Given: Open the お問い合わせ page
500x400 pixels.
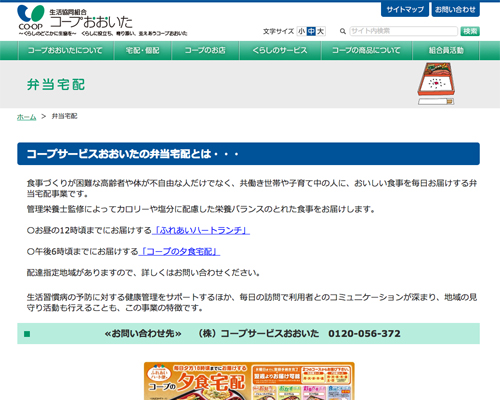Looking at the screenshot, I should point(455,9).
